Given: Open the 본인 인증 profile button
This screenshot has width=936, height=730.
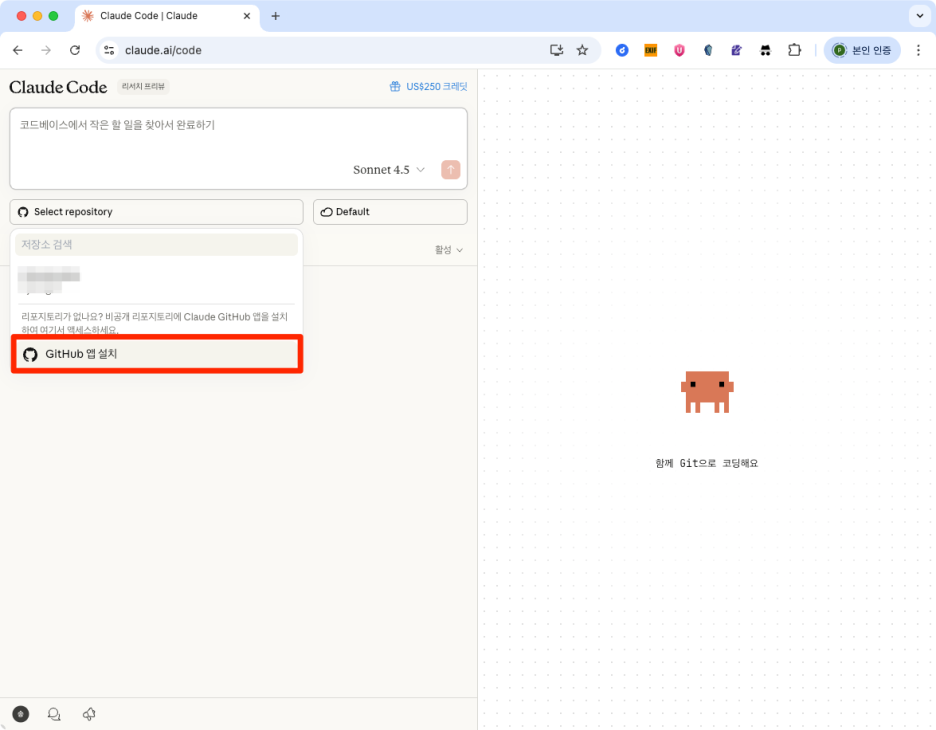Looking at the screenshot, I should tap(862, 50).
